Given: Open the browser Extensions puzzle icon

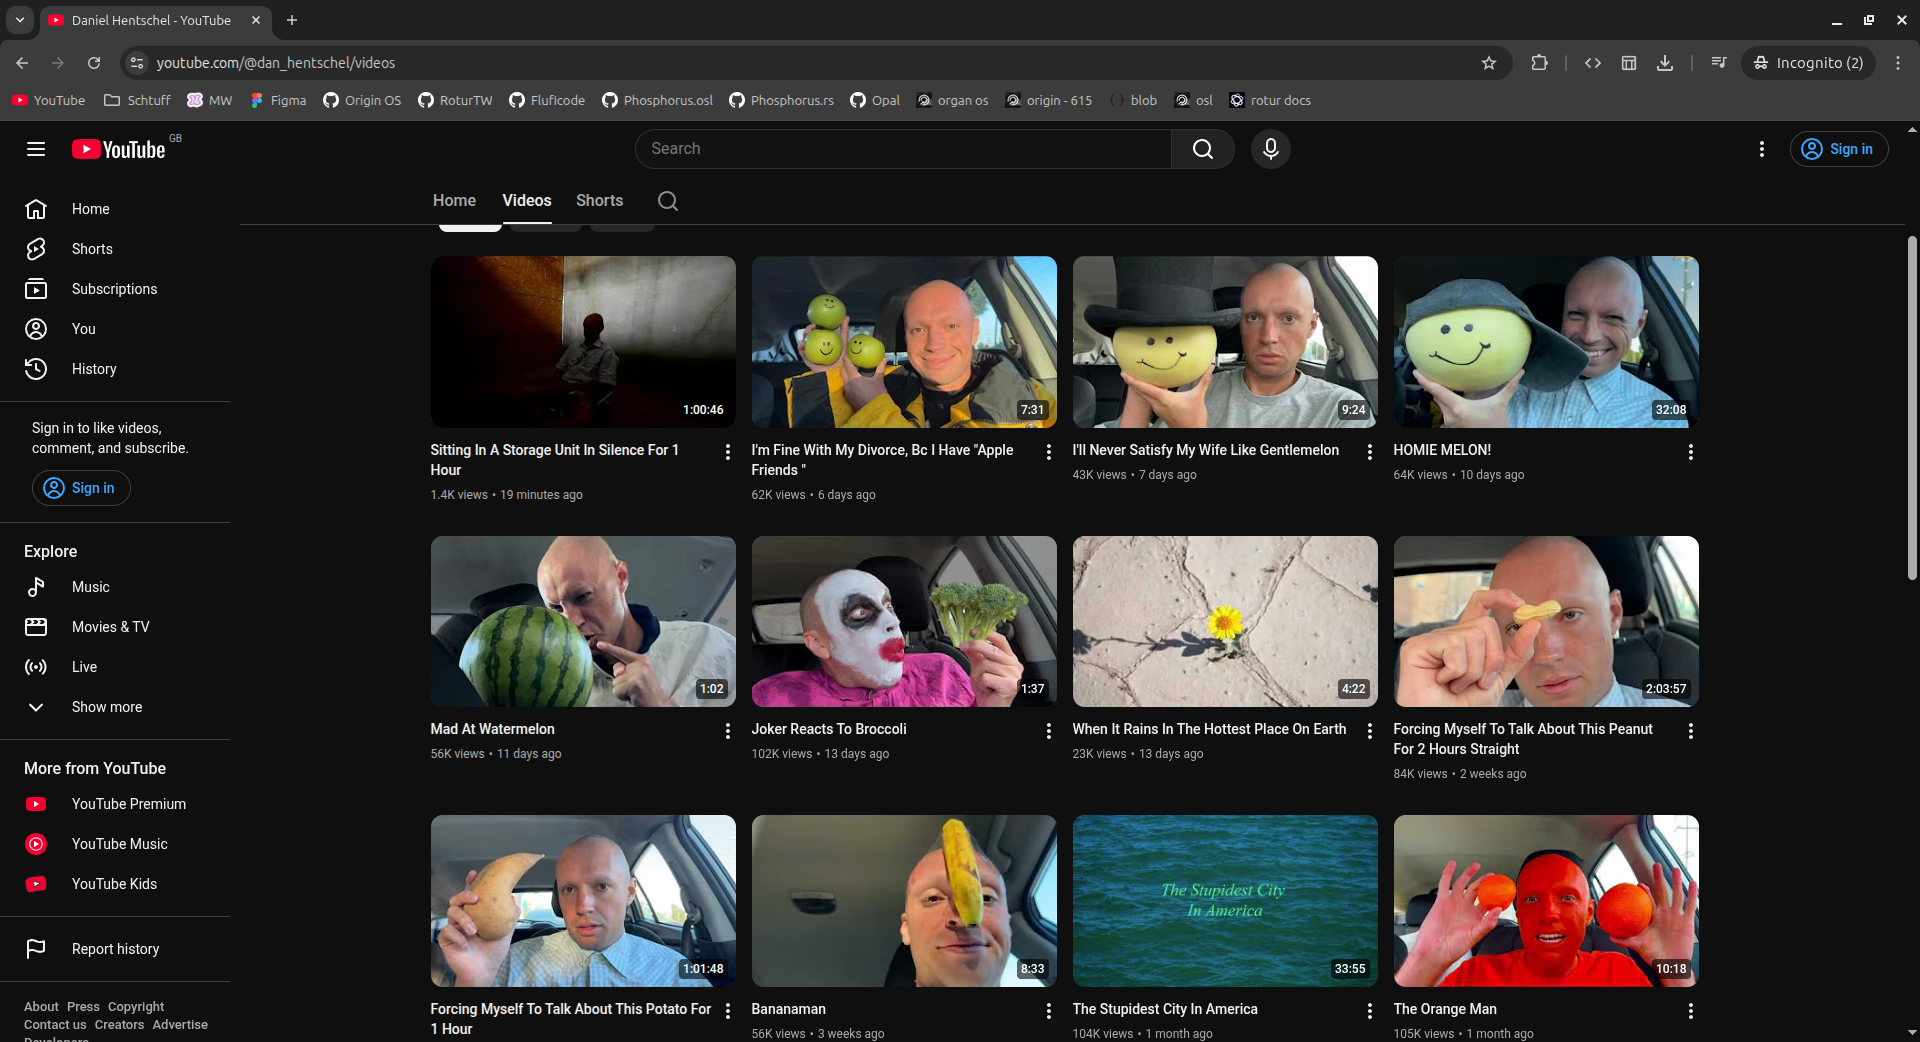Looking at the screenshot, I should (1539, 63).
